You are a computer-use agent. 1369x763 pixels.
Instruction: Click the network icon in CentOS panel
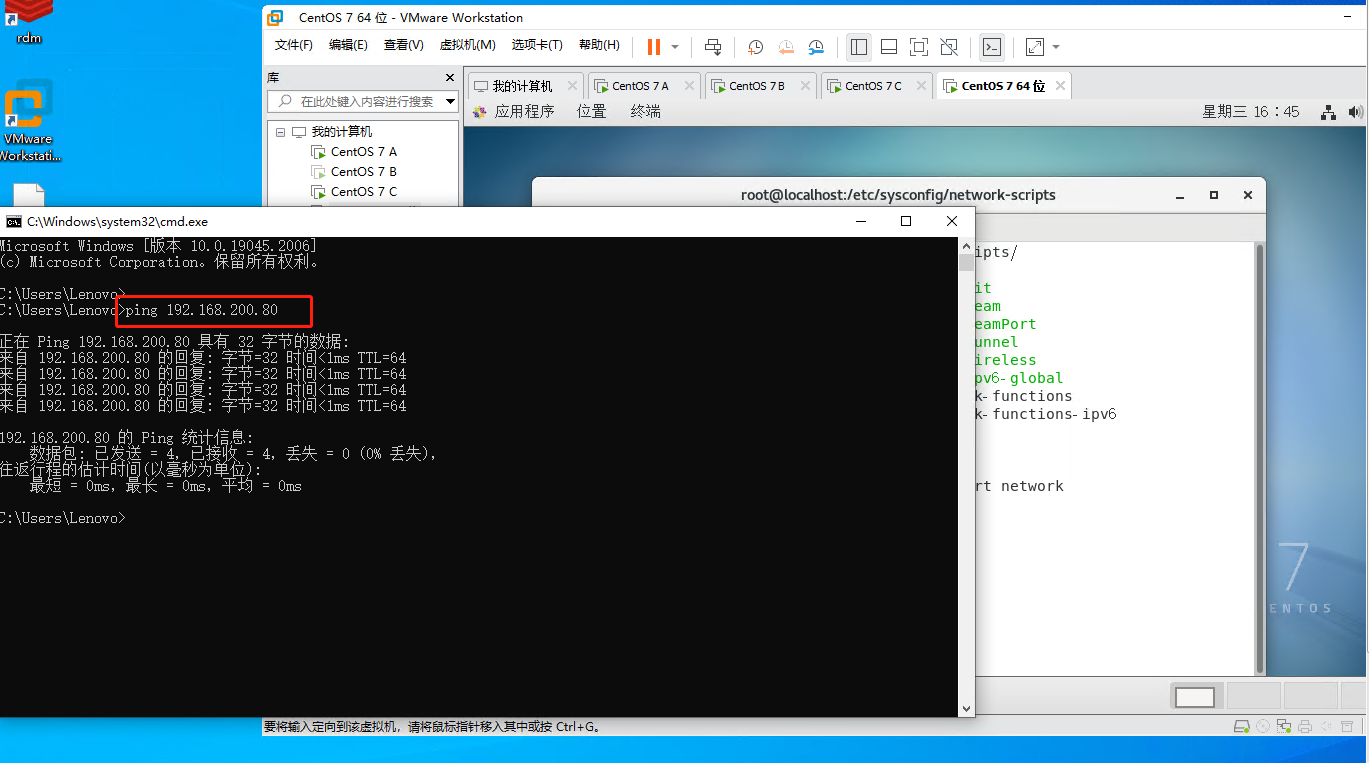coord(1328,112)
